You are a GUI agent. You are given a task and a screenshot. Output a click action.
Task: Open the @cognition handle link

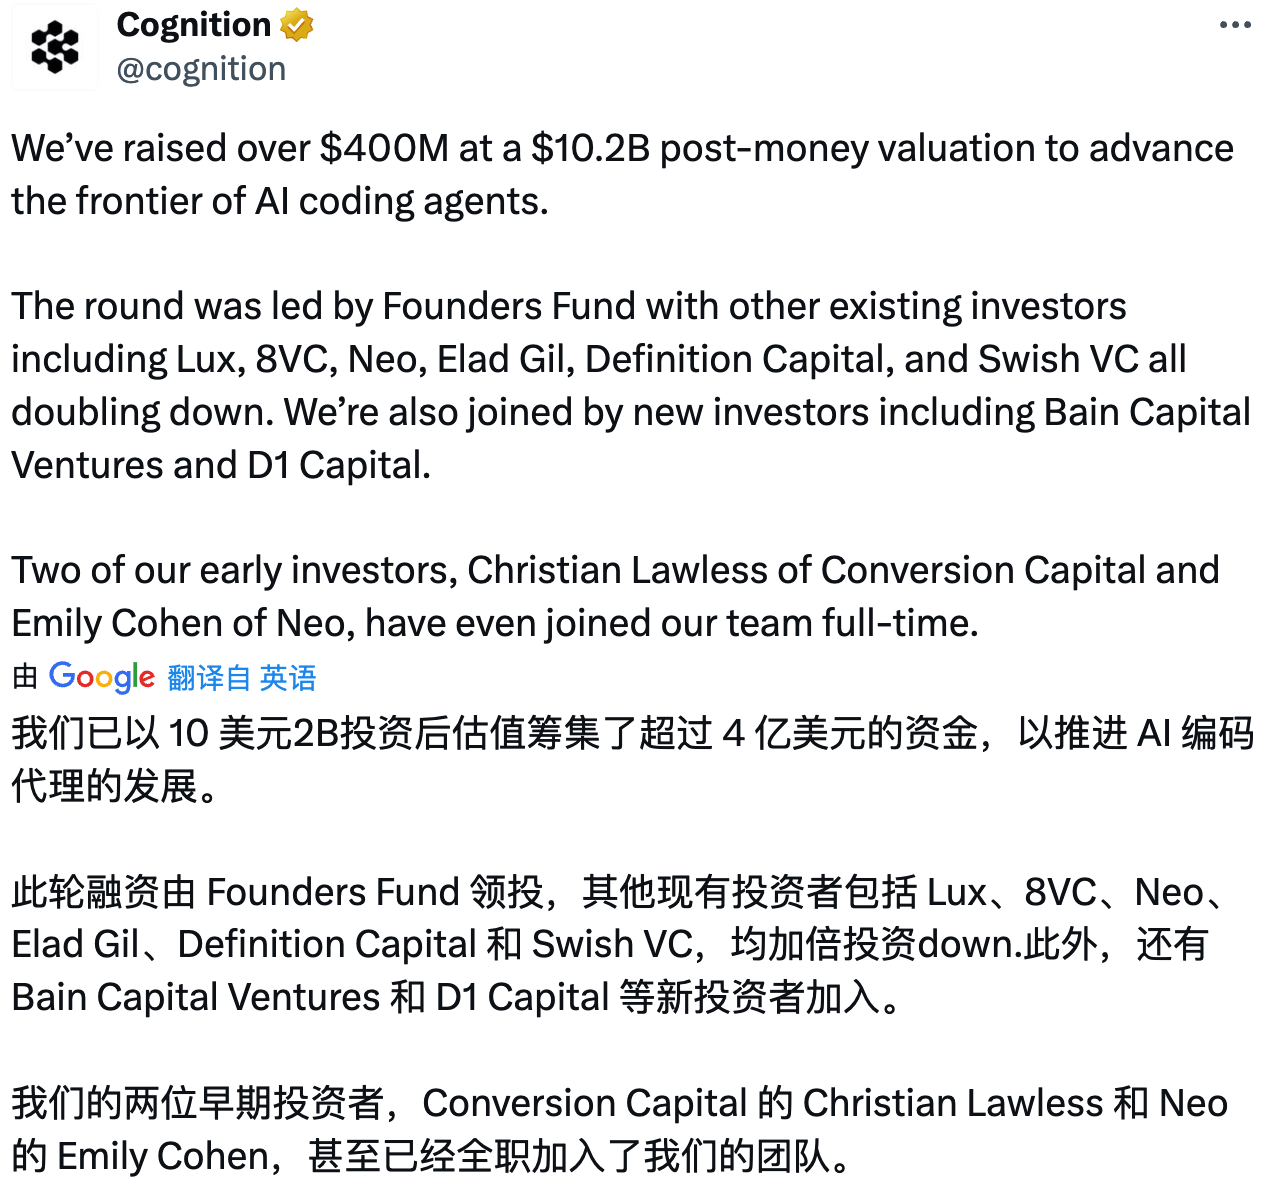(x=201, y=69)
